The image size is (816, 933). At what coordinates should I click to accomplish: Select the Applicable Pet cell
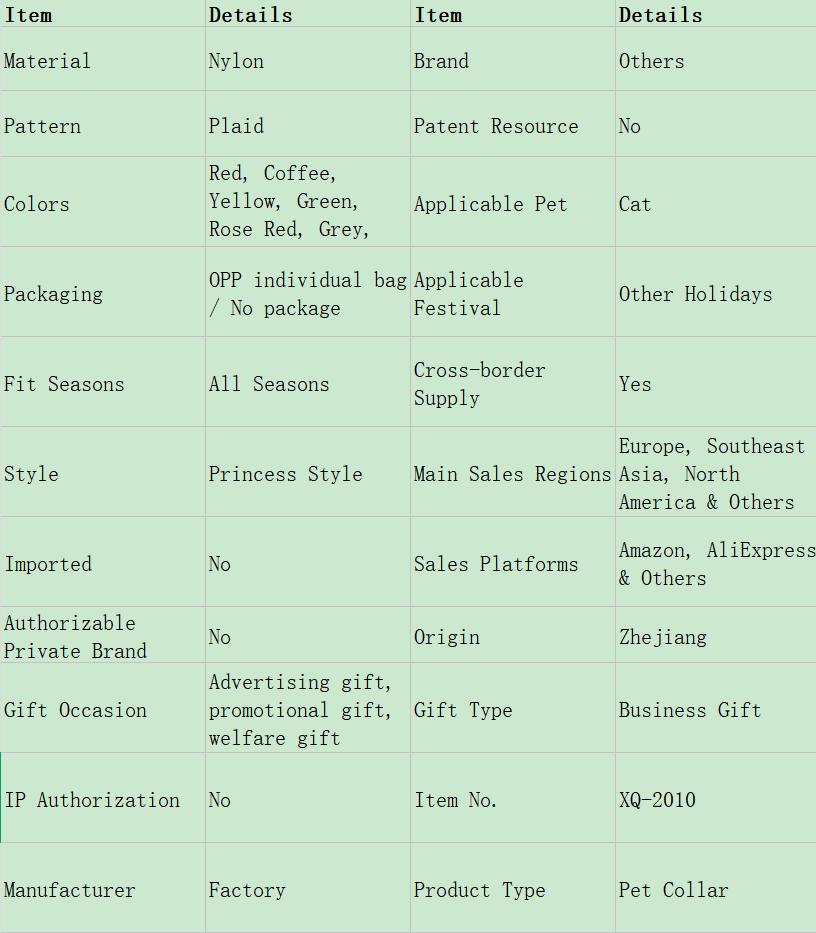coord(512,202)
